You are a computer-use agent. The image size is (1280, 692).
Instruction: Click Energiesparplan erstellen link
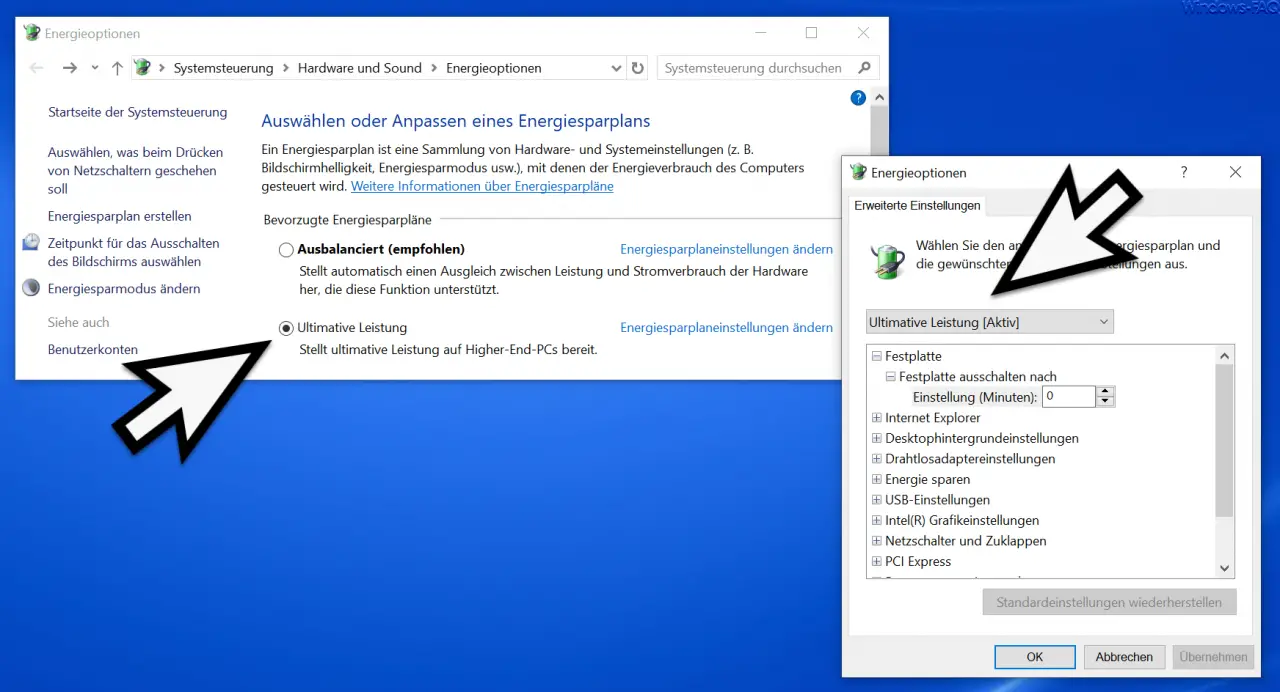click(x=120, y=216)
